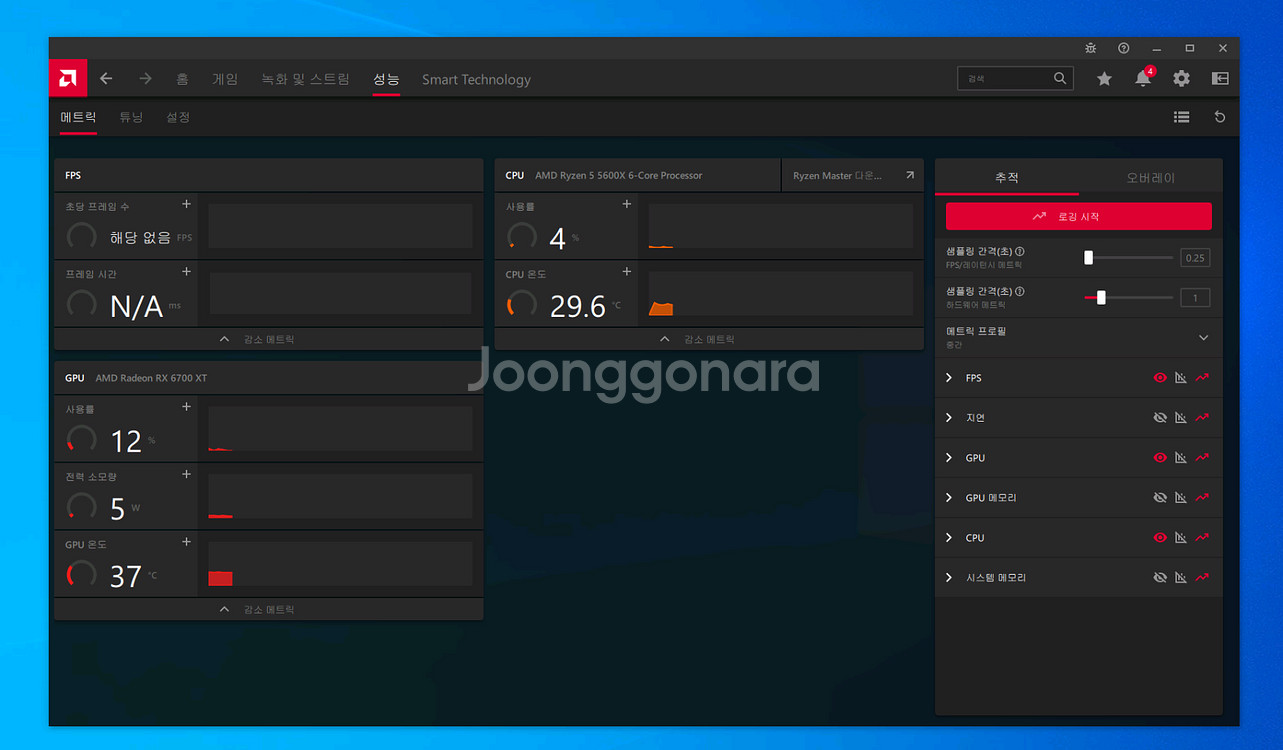Select the 추적 panel tab
Image resolution: width=1283 pixels, height=750 pixels.
[1007, 177]
